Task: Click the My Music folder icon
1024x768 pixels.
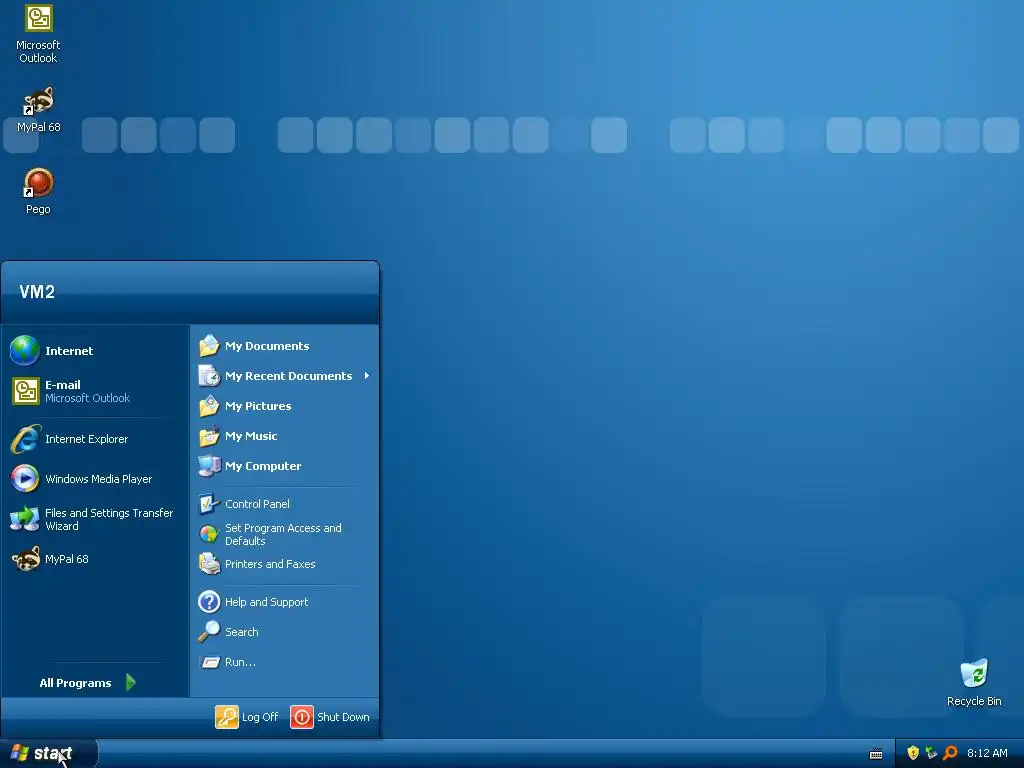Action: pyautogui.click(x=209, y=436)
